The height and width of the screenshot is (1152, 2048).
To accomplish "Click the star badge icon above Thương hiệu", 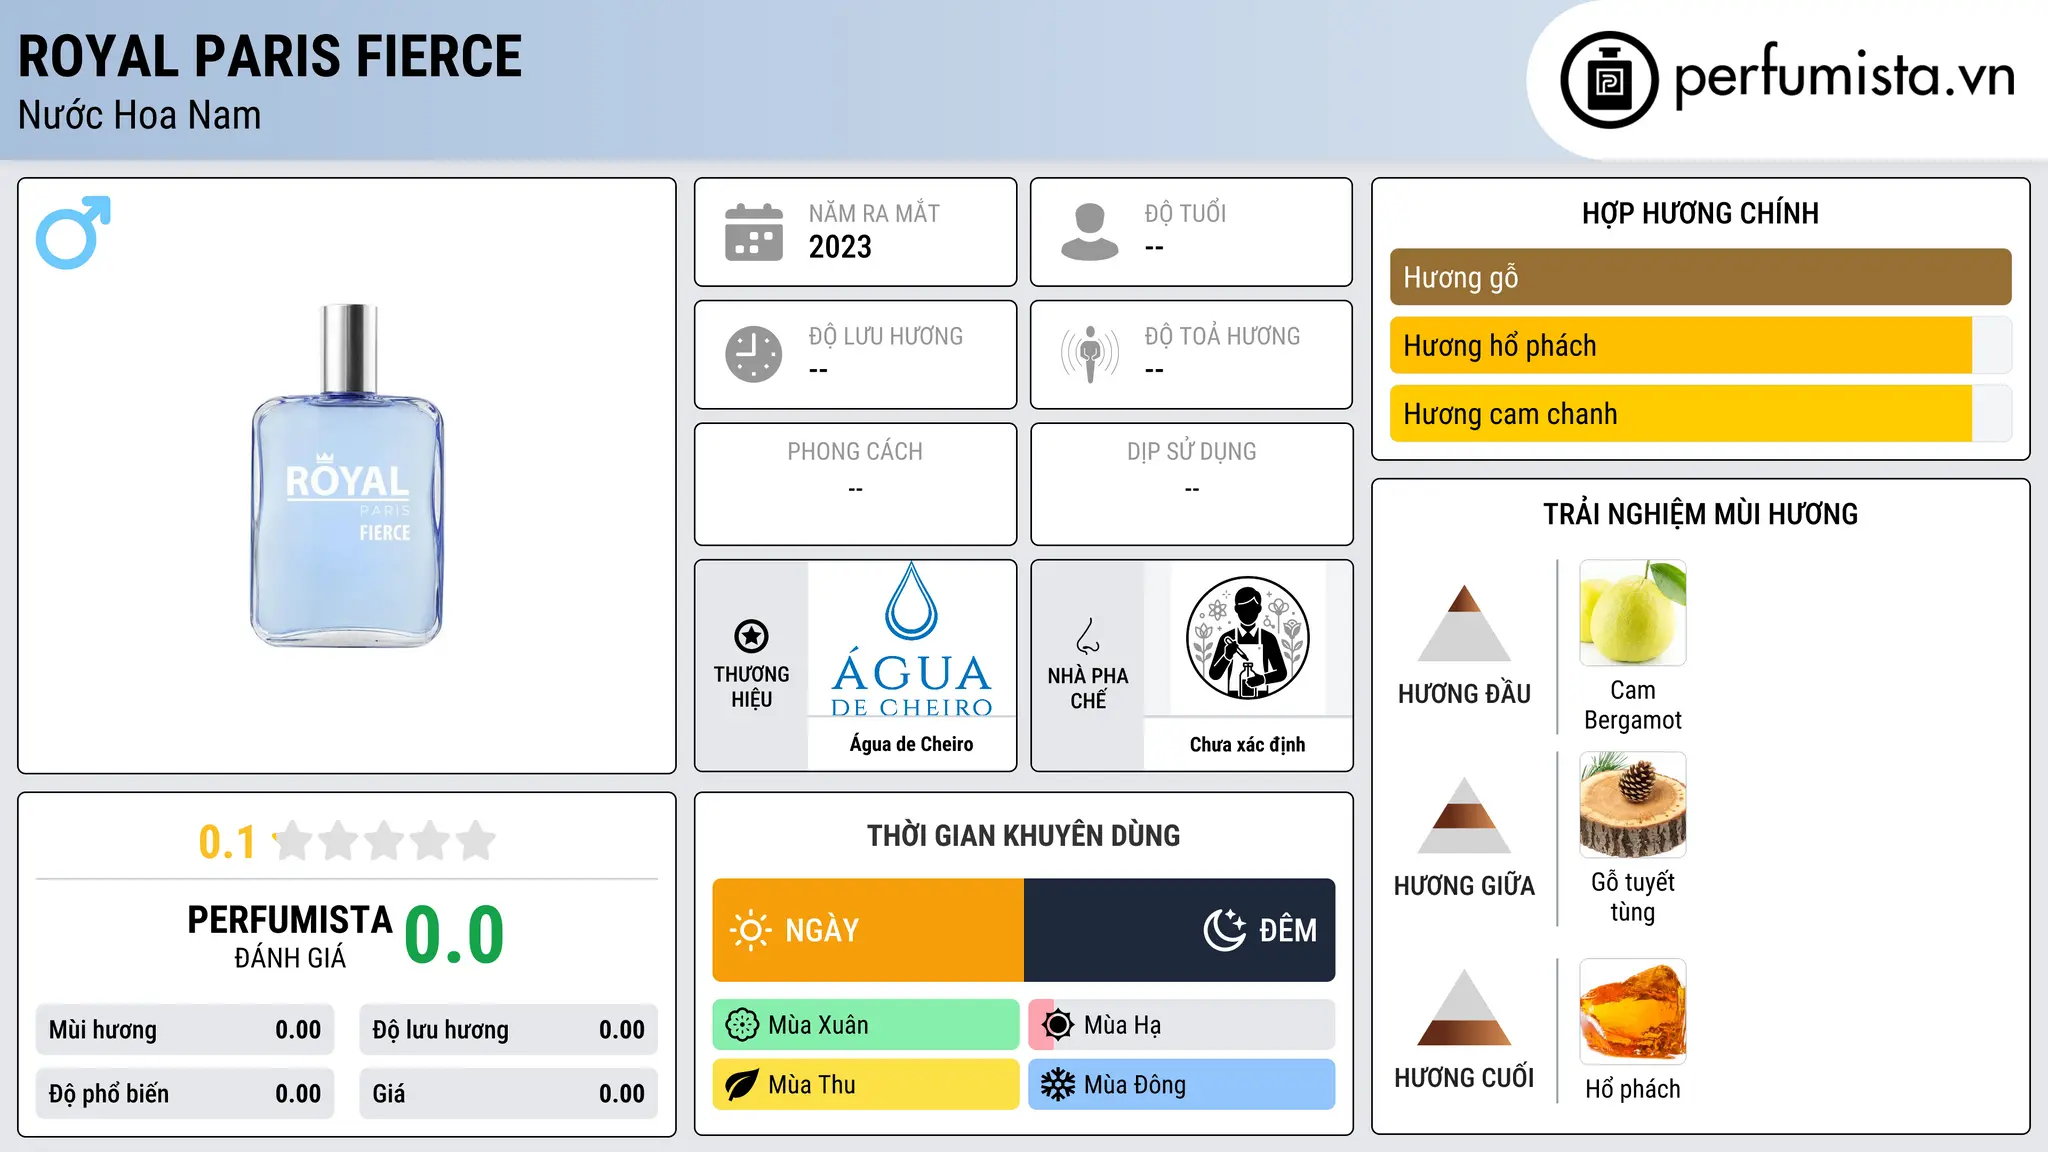I will tap(751, 636).
